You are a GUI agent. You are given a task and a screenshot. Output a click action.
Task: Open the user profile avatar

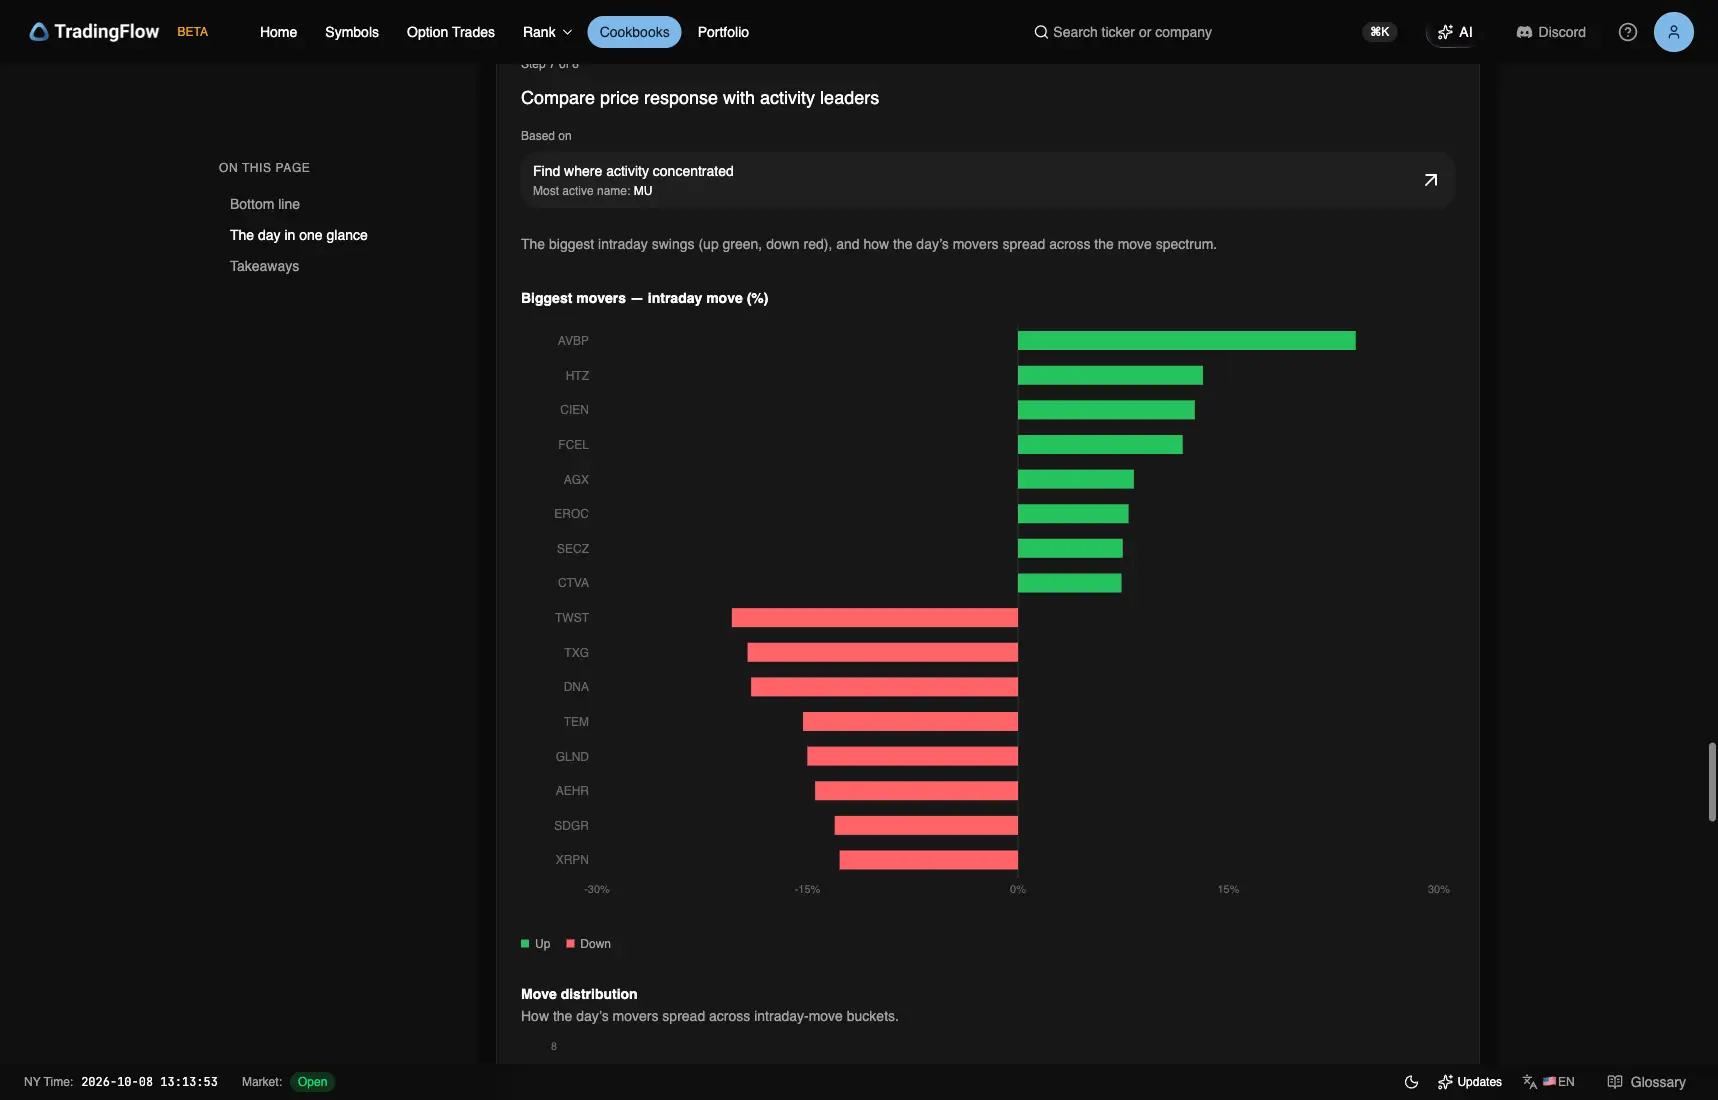click(1674, 32)
